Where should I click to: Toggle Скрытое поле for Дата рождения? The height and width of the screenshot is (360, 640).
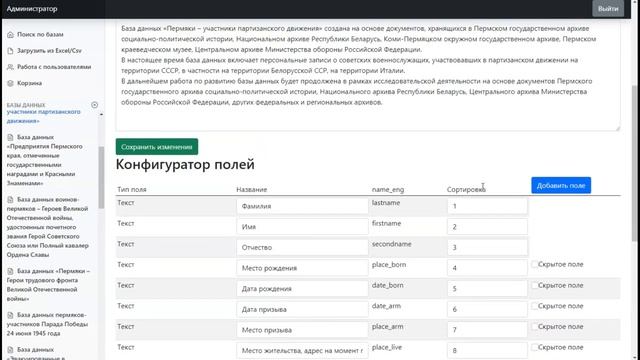pos(534,285)
